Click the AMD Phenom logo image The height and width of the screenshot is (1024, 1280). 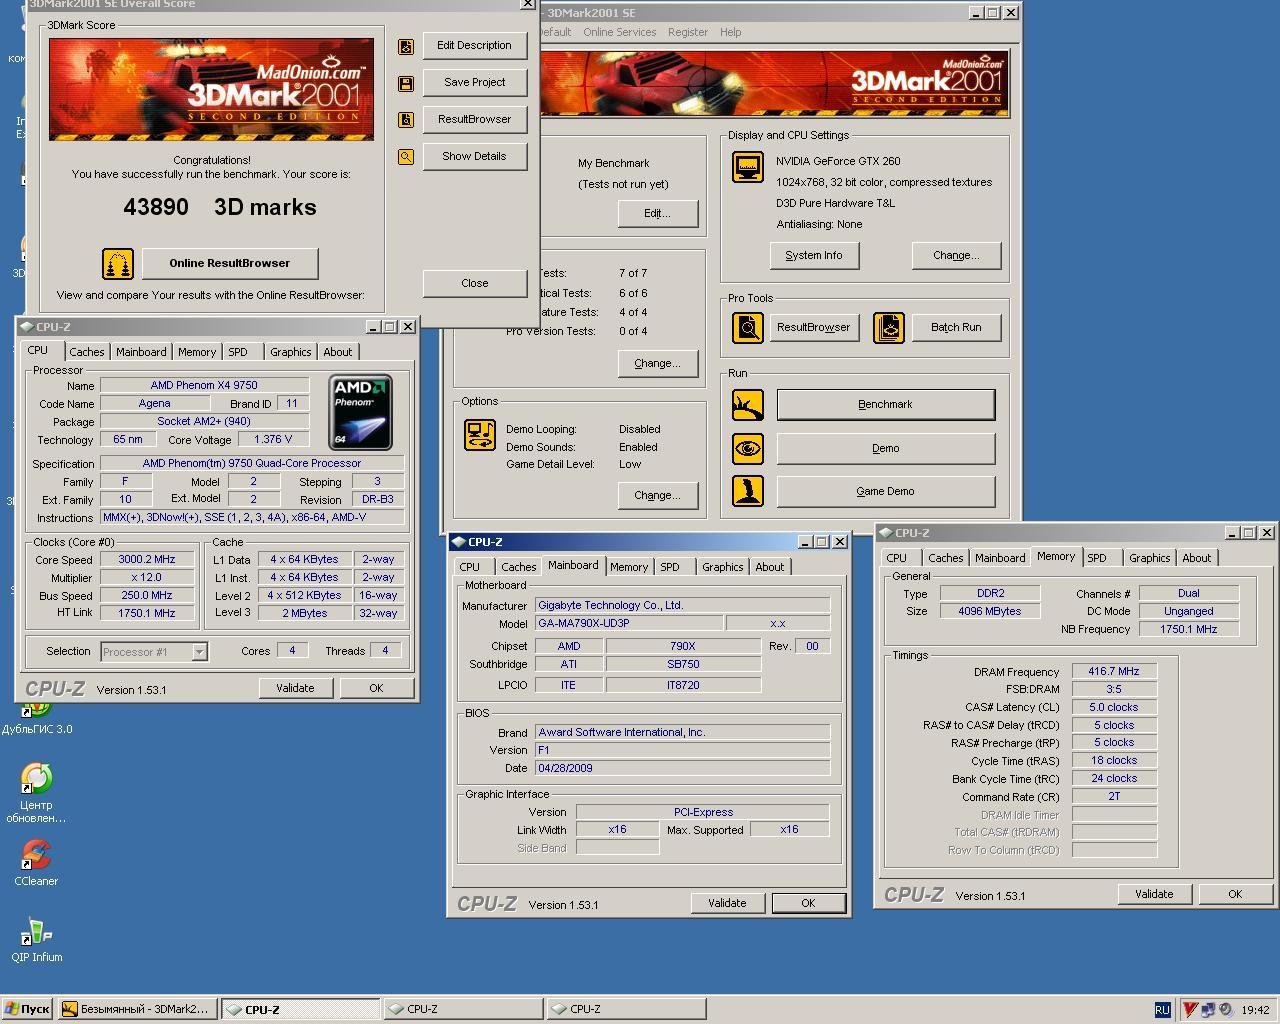coord(360,412)
